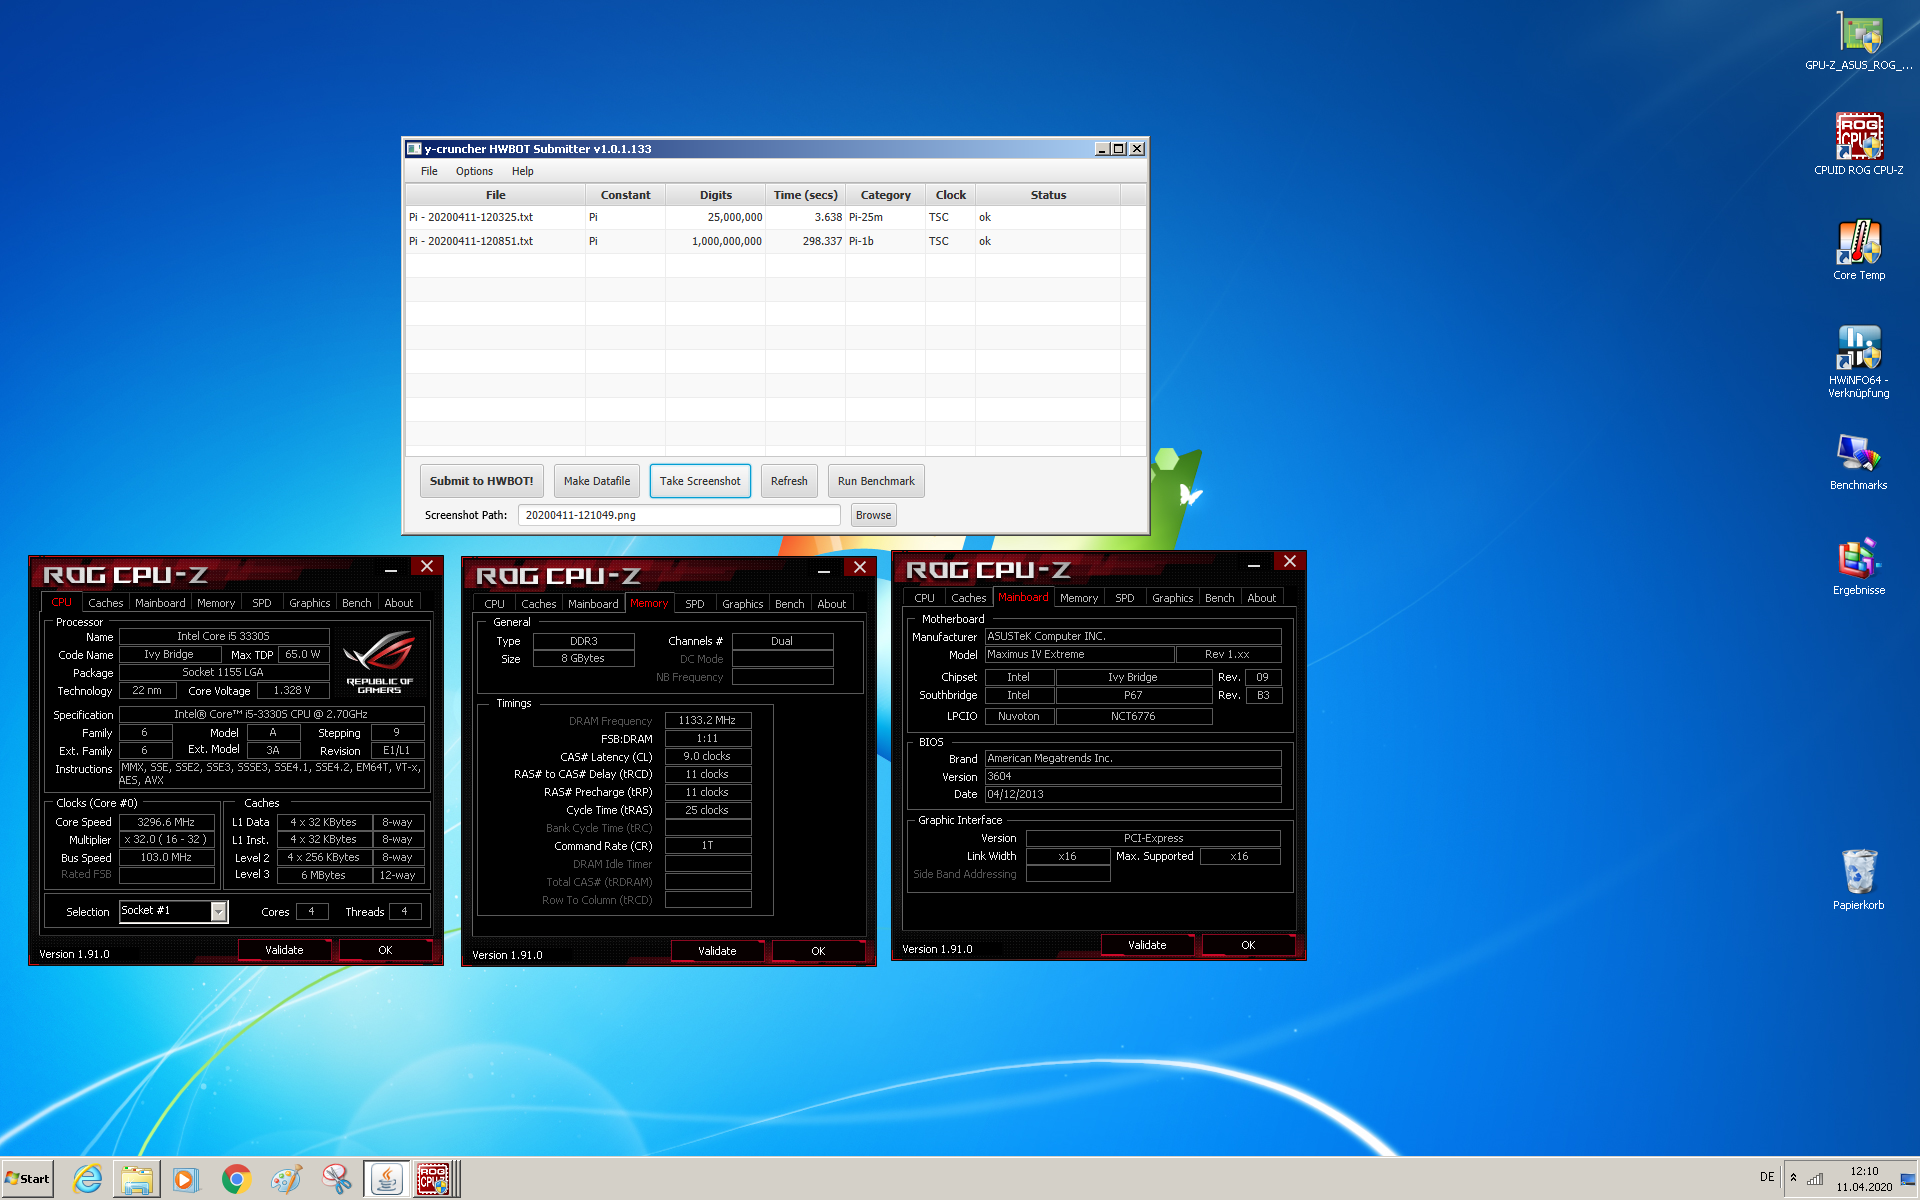Viewport: 1920px width, 1200px height.
Task: Click OK in right CPU-Z window
Action: click(x=1248, y=945)
